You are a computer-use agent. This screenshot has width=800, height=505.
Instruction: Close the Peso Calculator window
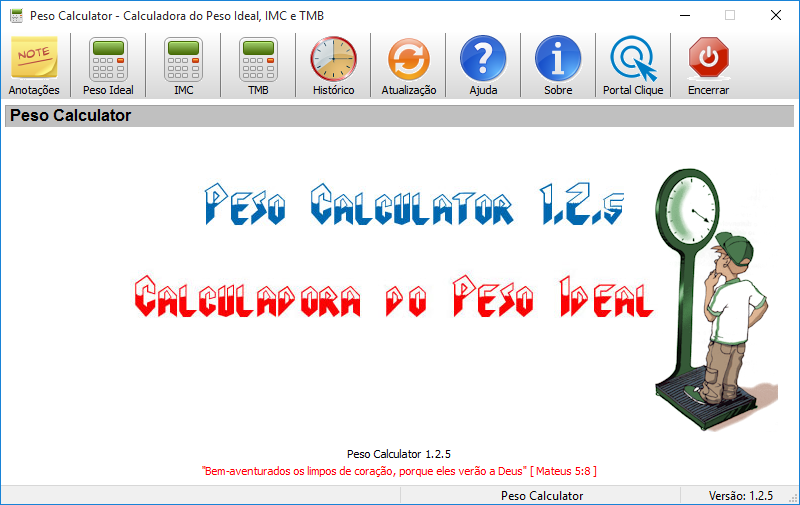(x=776, y=16)
